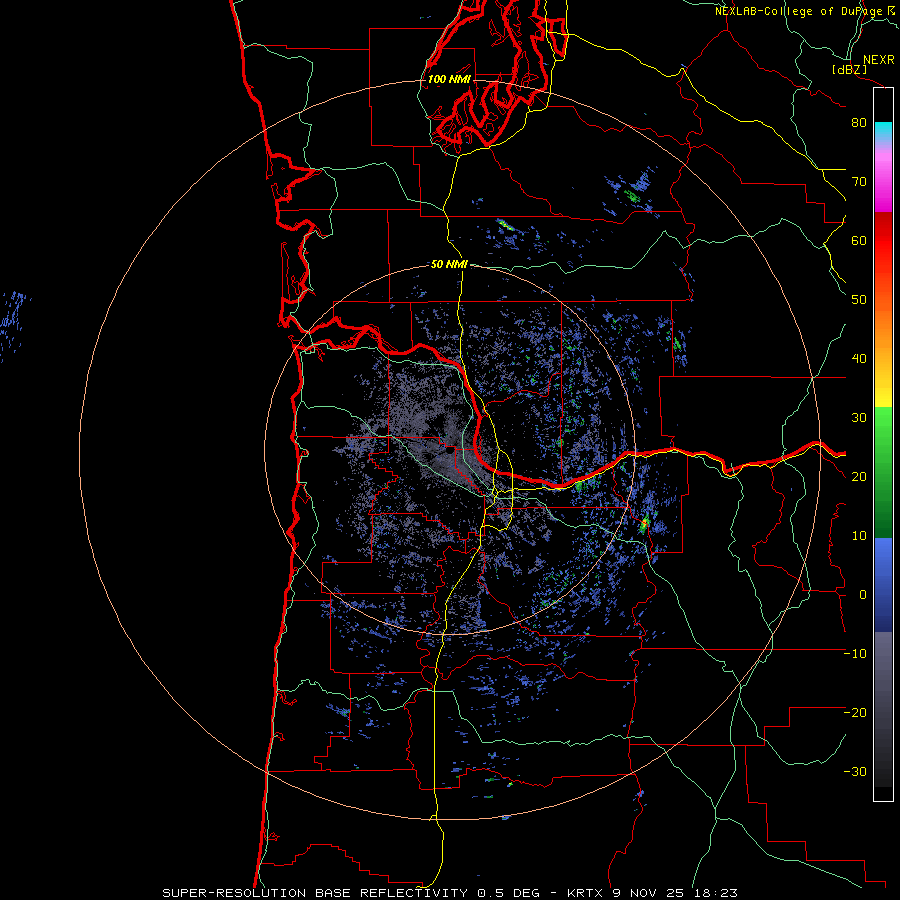Select the 50 value on the dBZ scale

(x=859, y=300)
